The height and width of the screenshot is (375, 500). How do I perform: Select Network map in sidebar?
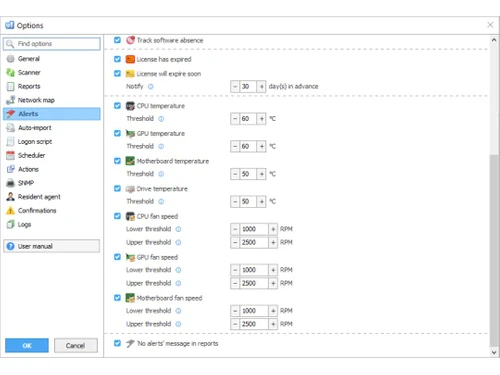(x=52, y=100)
